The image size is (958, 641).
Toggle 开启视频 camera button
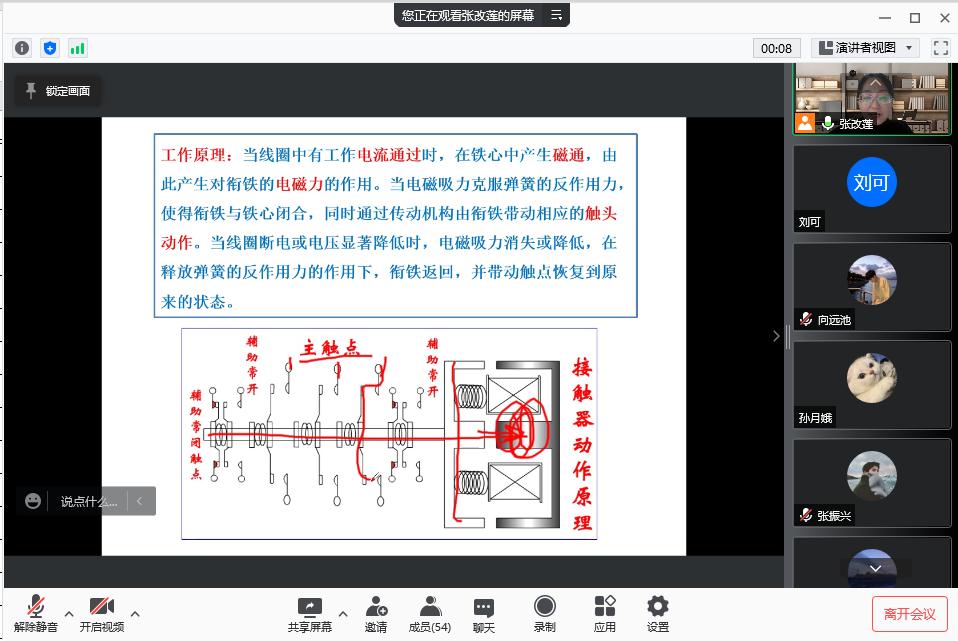102,614
